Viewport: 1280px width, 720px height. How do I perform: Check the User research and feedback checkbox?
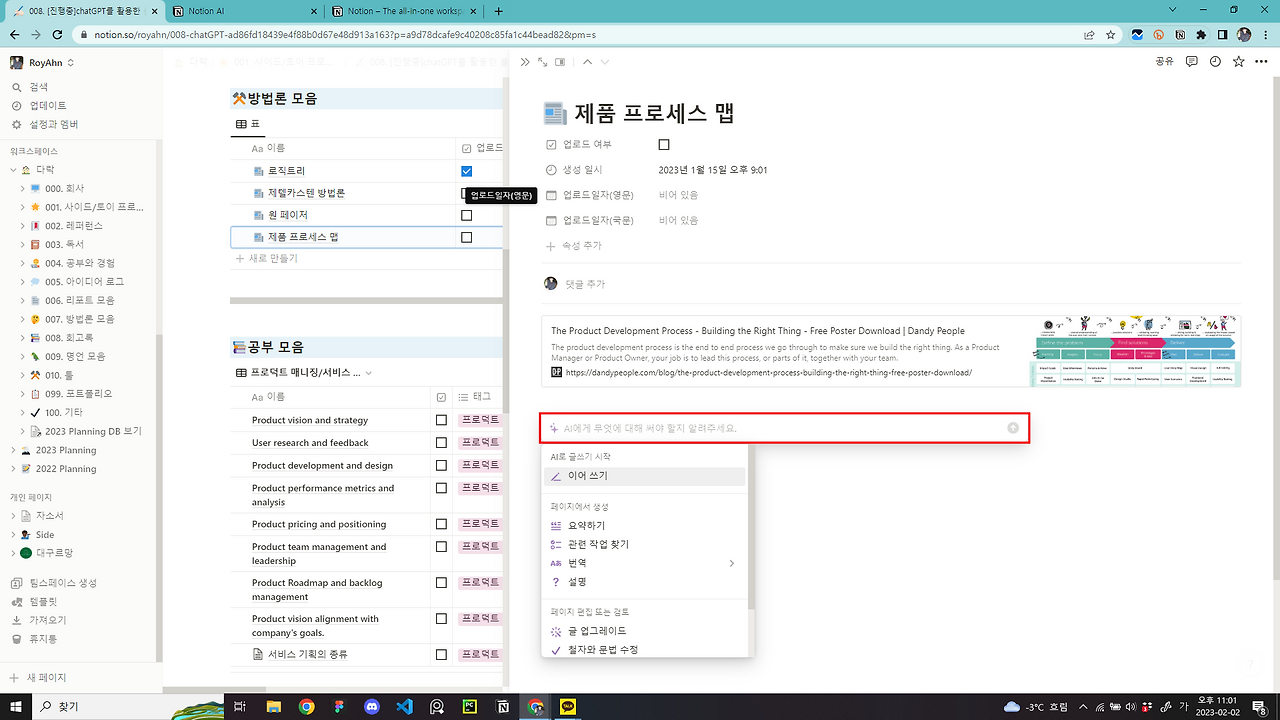(441, 443)
